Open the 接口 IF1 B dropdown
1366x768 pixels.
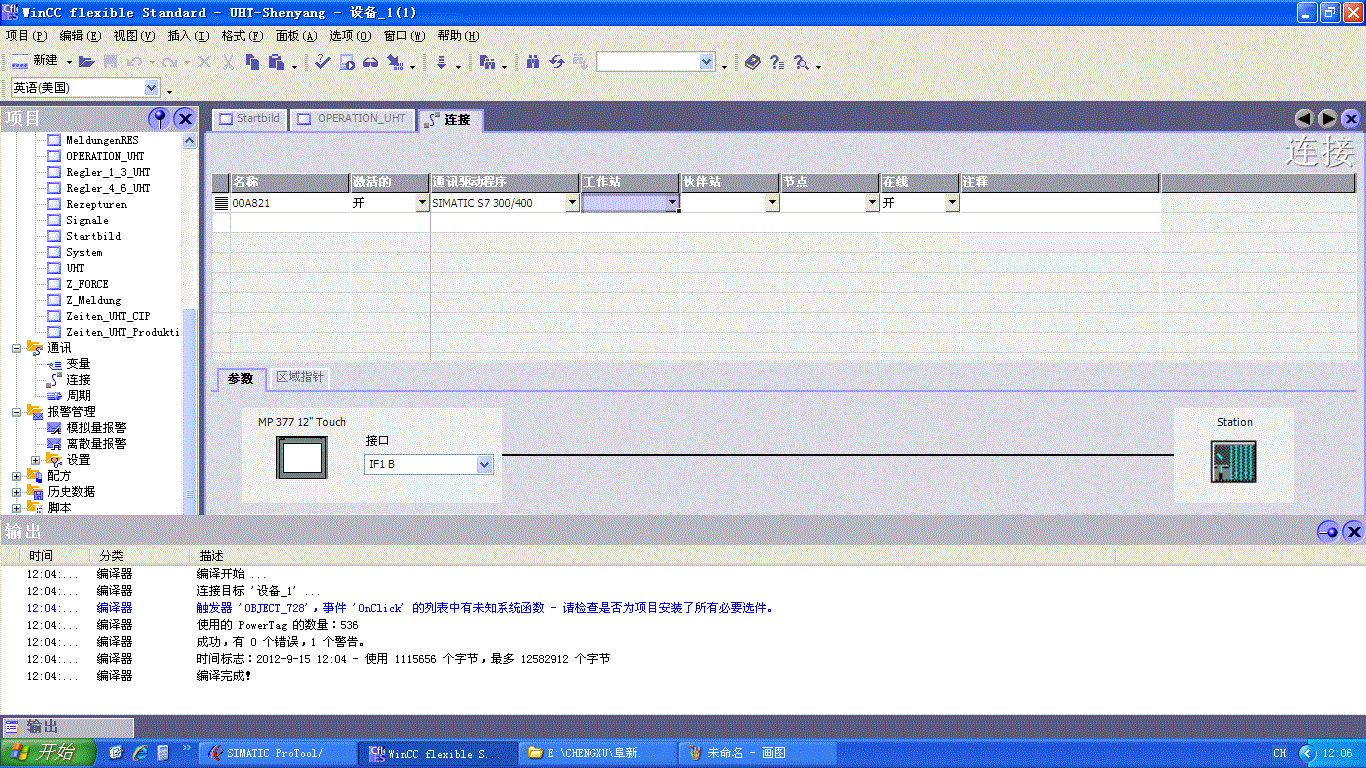tap(485, 464)
